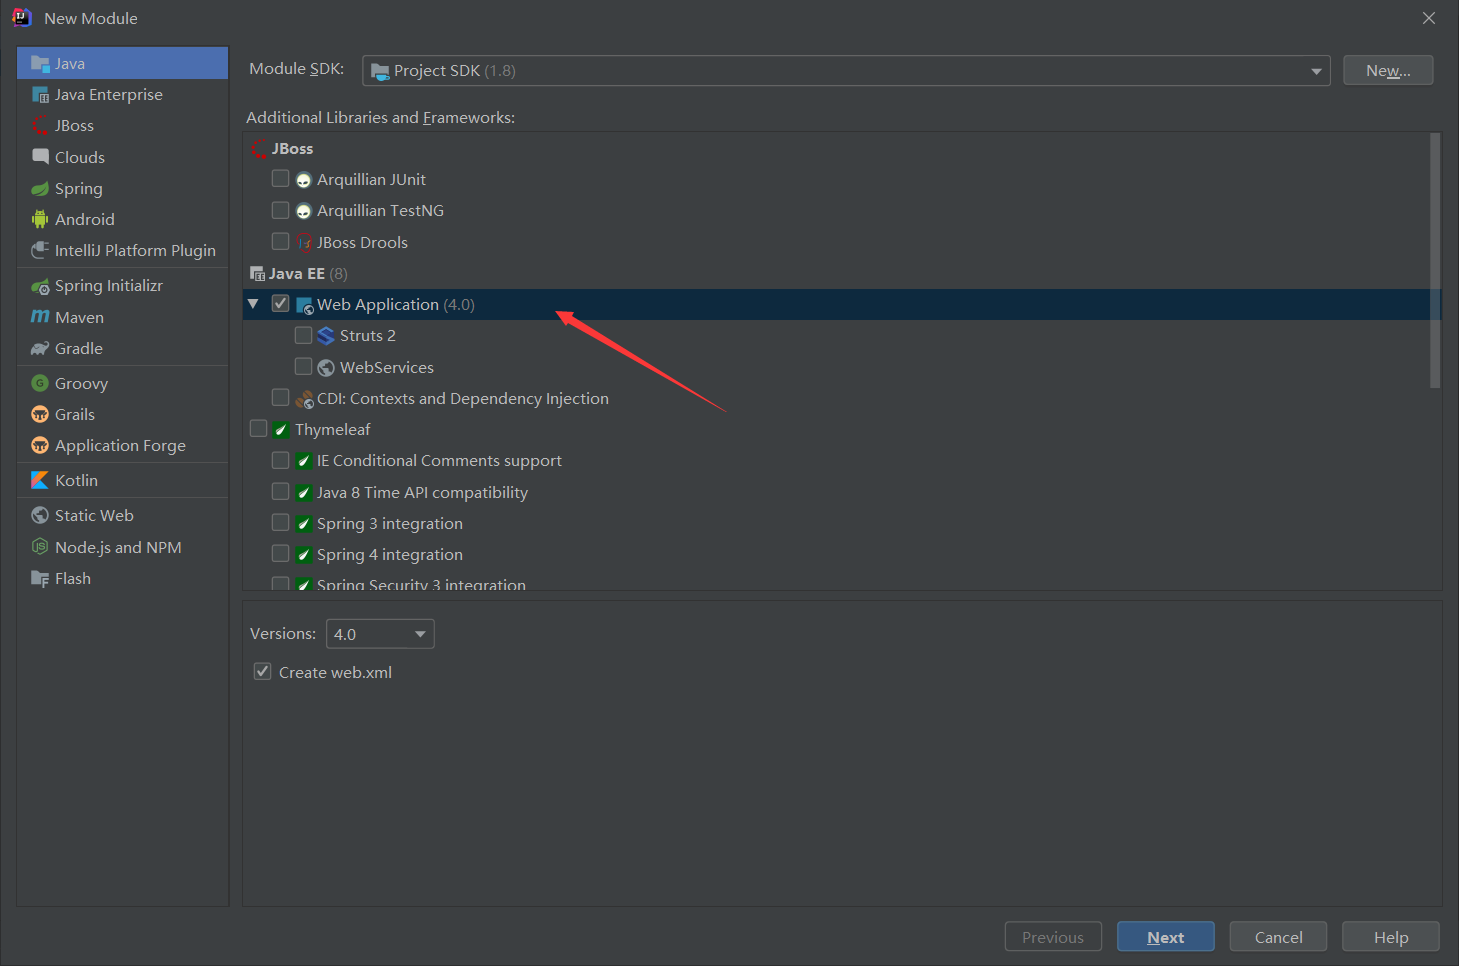Screen dimensions: 1459x966
Task: Select Gradle module type
Action: pyautogui.click(x=122, y=348)
